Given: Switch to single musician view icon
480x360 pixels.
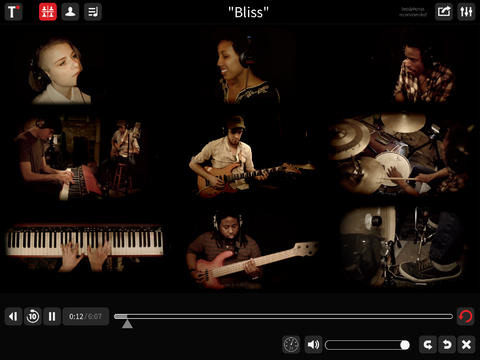Looking at the screenshot, I should (x=70, y=12).
